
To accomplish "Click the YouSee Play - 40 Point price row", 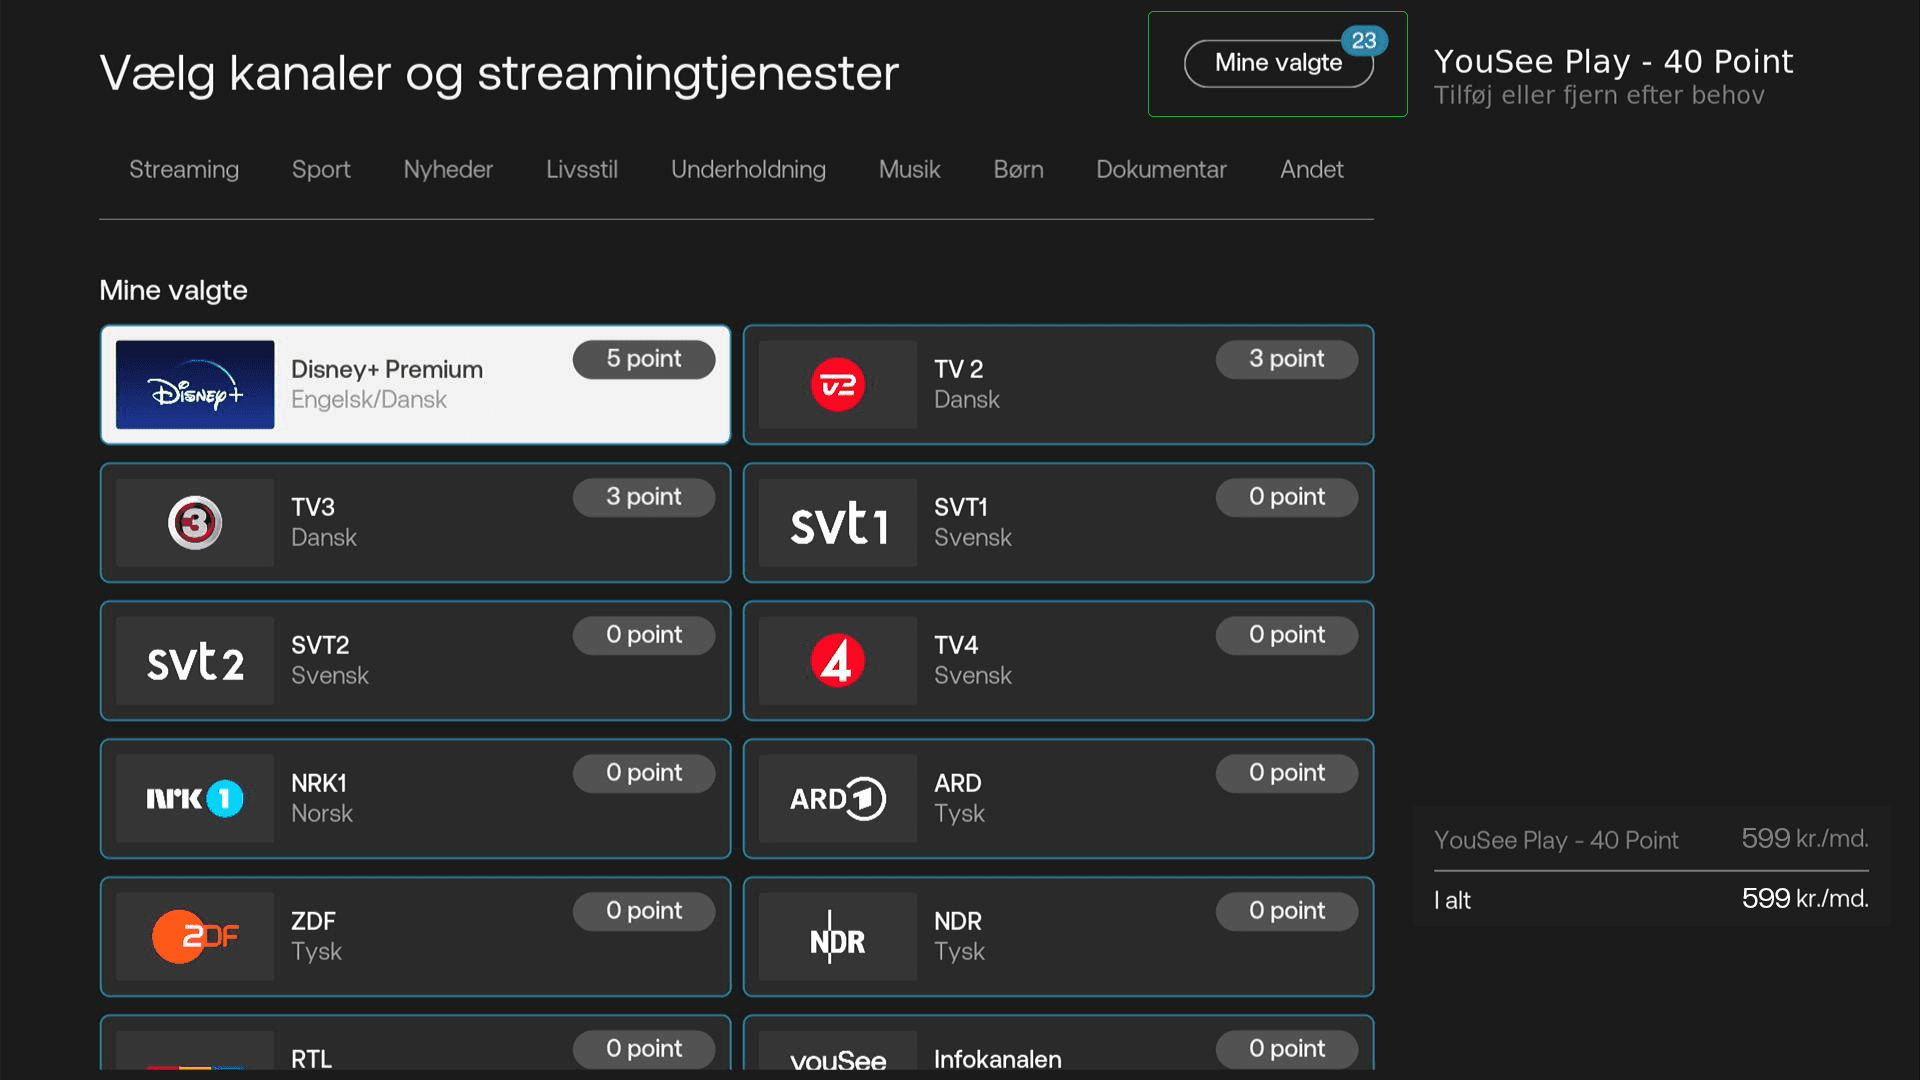I will click(x=1651, y=839).
